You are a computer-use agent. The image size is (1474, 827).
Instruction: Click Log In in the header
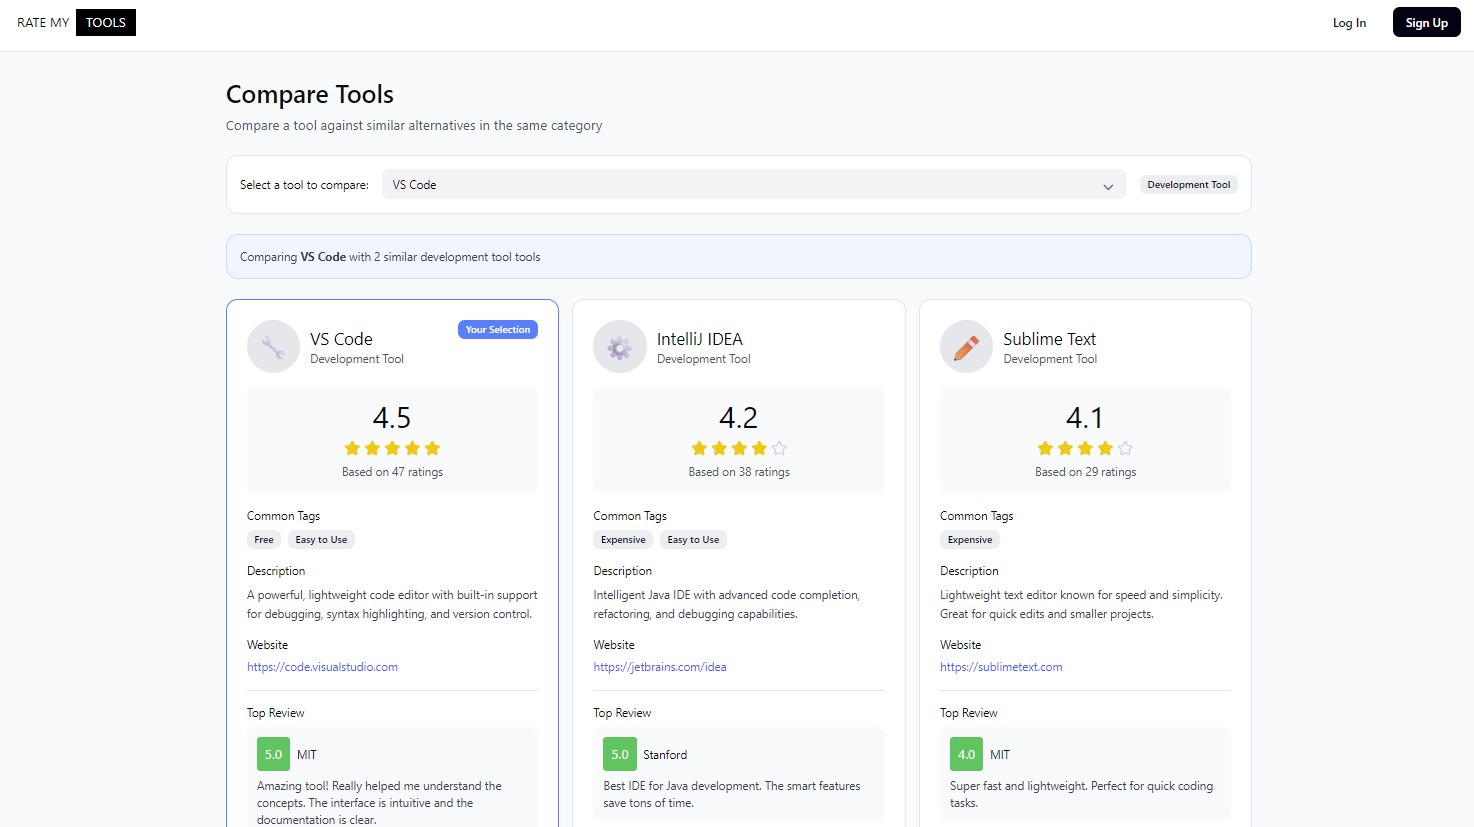[1349, 23]
